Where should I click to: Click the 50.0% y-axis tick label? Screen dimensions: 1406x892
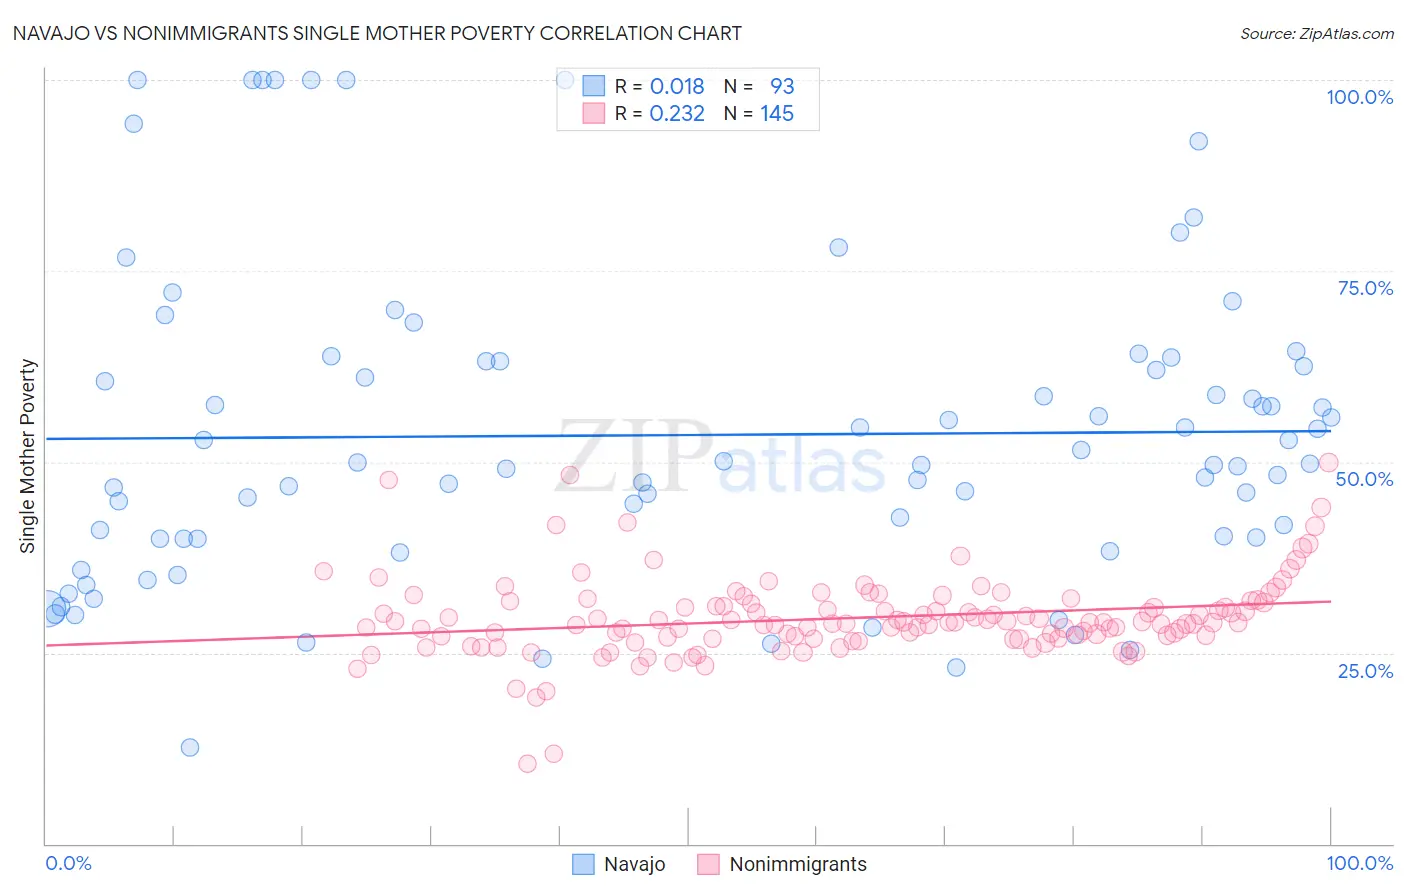[1364, 479]
